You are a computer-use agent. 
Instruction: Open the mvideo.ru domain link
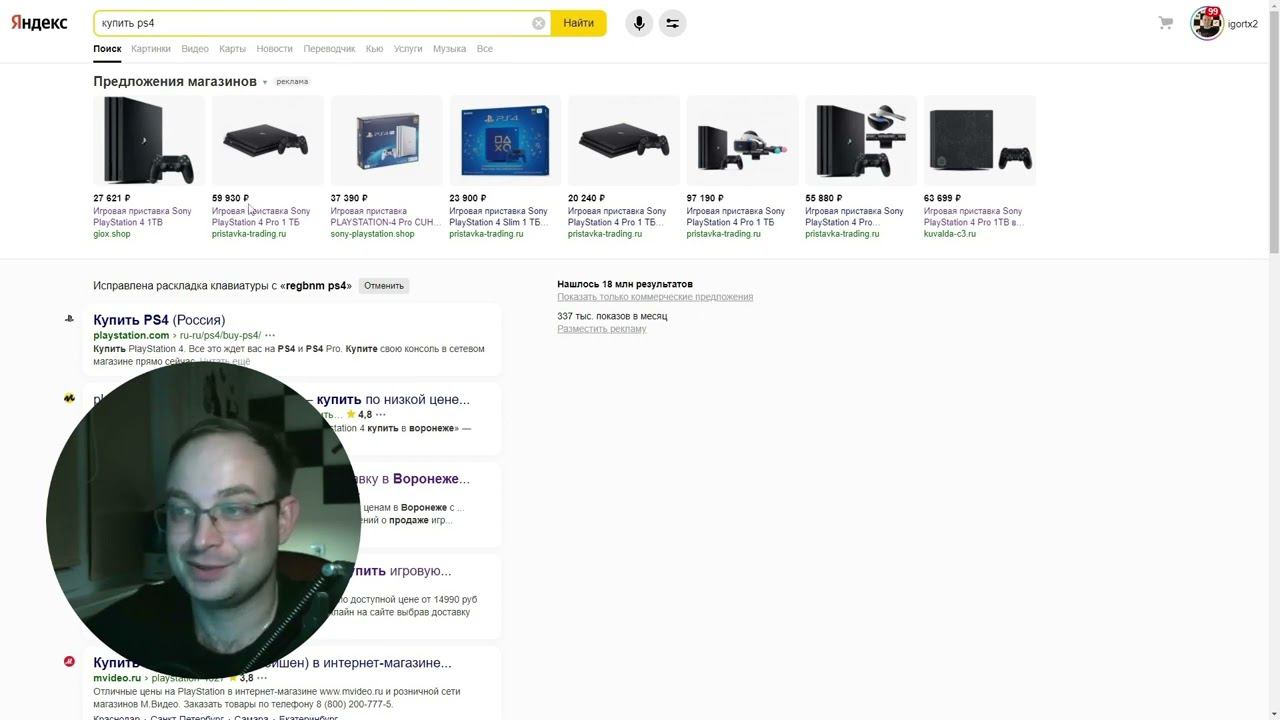pos(117,678)
